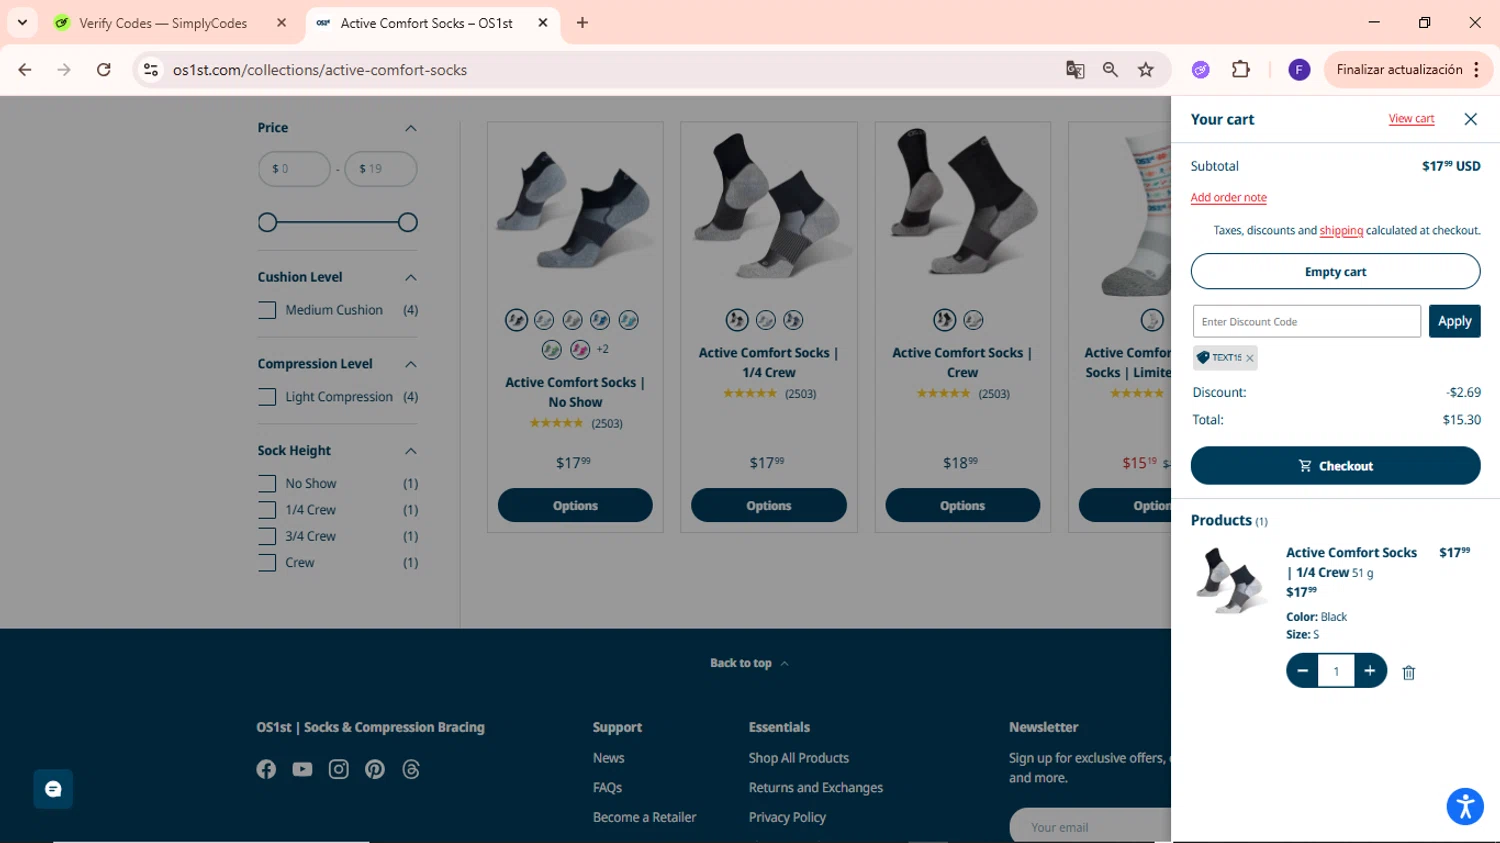Open the tab search dropdown arrow
Screen dimensions: 1500x843
[x=22, y=22]
